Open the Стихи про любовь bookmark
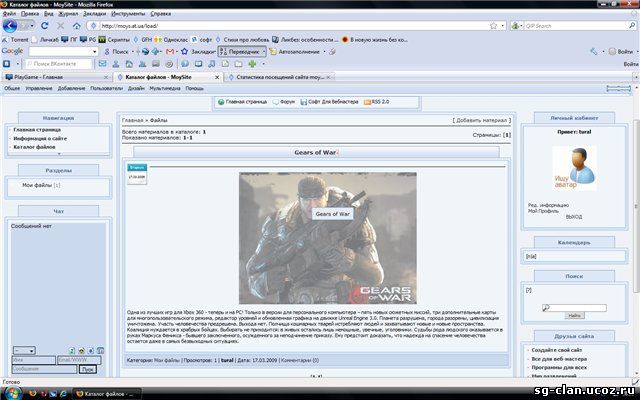This screenshot has width=640, height=400. (x=242, y=40)
